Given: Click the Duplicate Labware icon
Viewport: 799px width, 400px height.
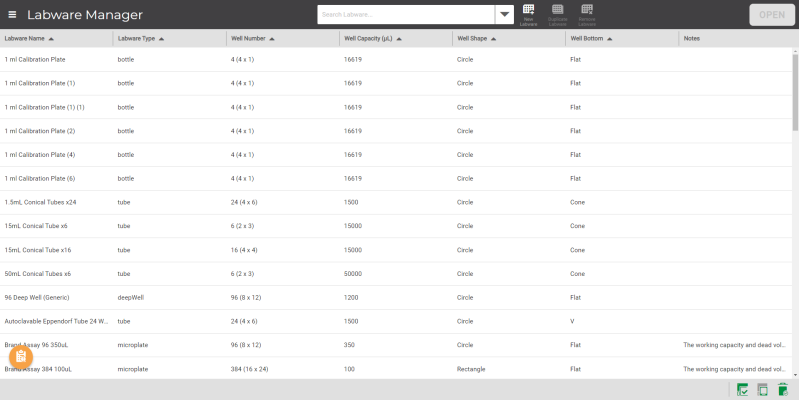Looking at the screenshot, I should (x=558, y=11).
